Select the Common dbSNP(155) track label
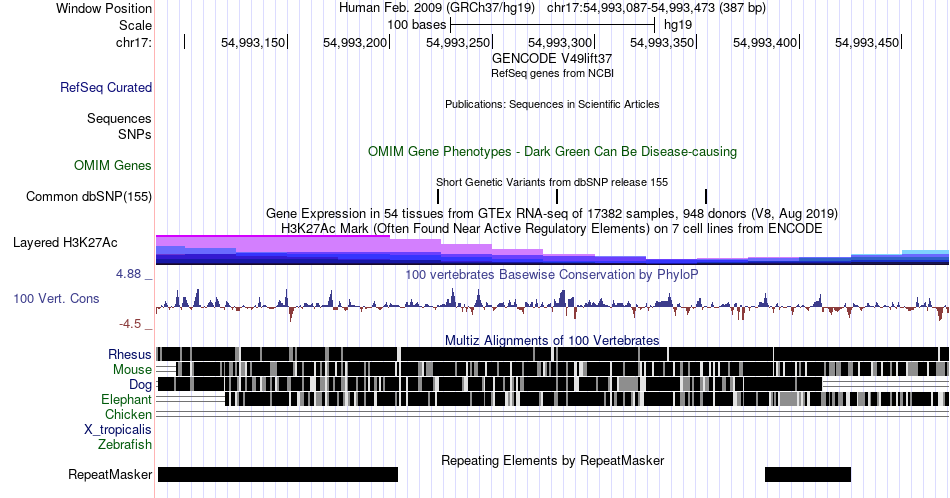The image size is (950, 498). tap(89, 196)
